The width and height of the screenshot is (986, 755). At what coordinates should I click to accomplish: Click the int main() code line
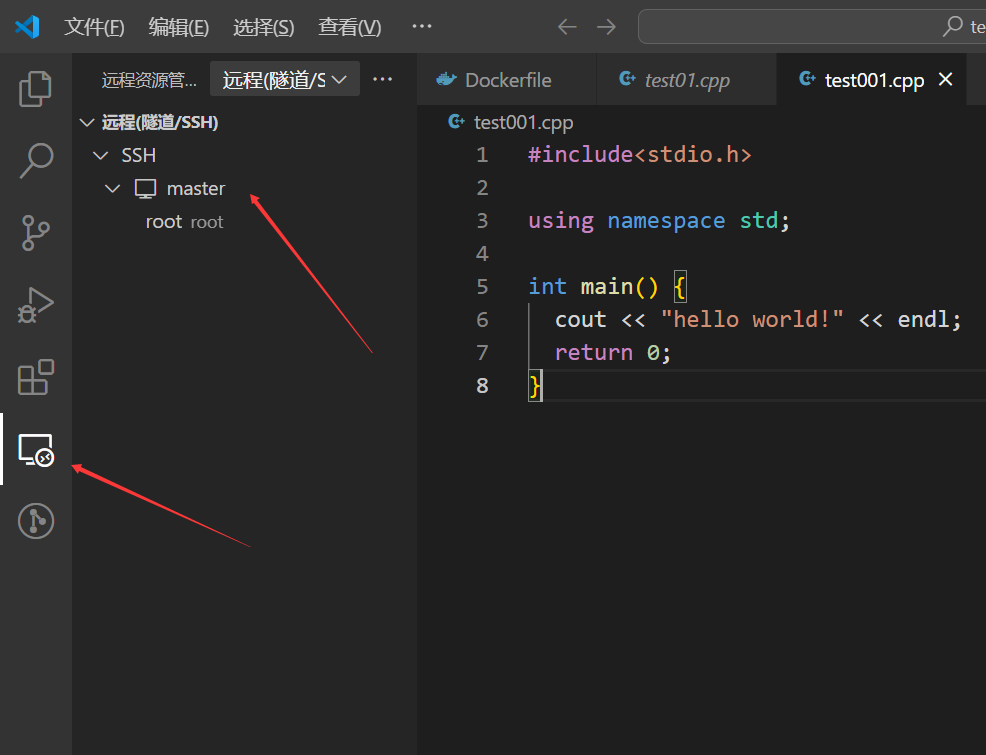pos(607,287)
